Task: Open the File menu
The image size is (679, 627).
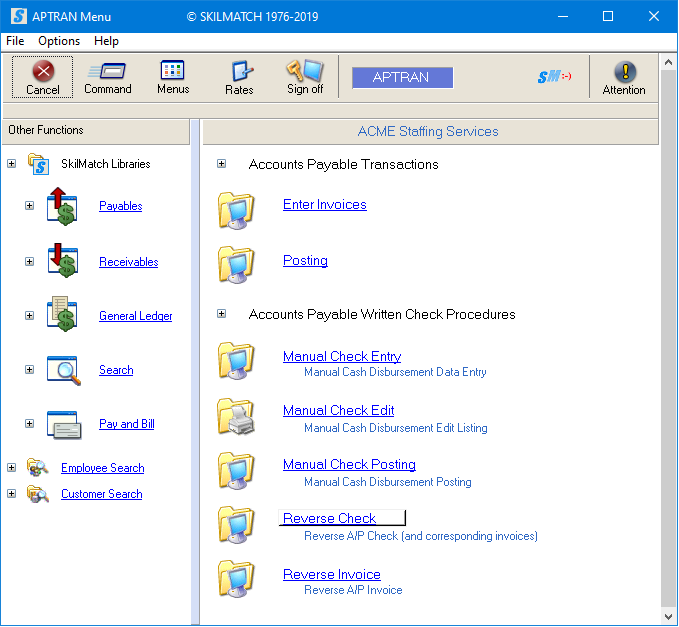Action: 15,41
